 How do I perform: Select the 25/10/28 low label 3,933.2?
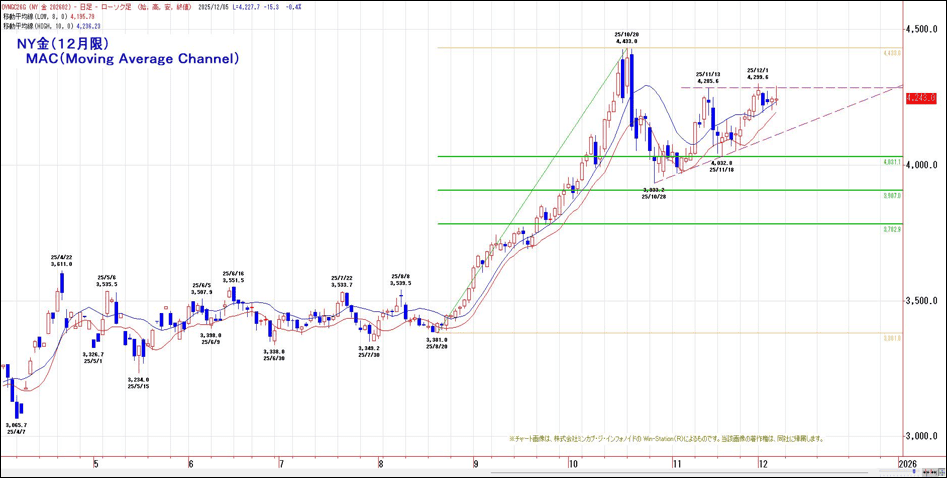[x=654, y=193]
